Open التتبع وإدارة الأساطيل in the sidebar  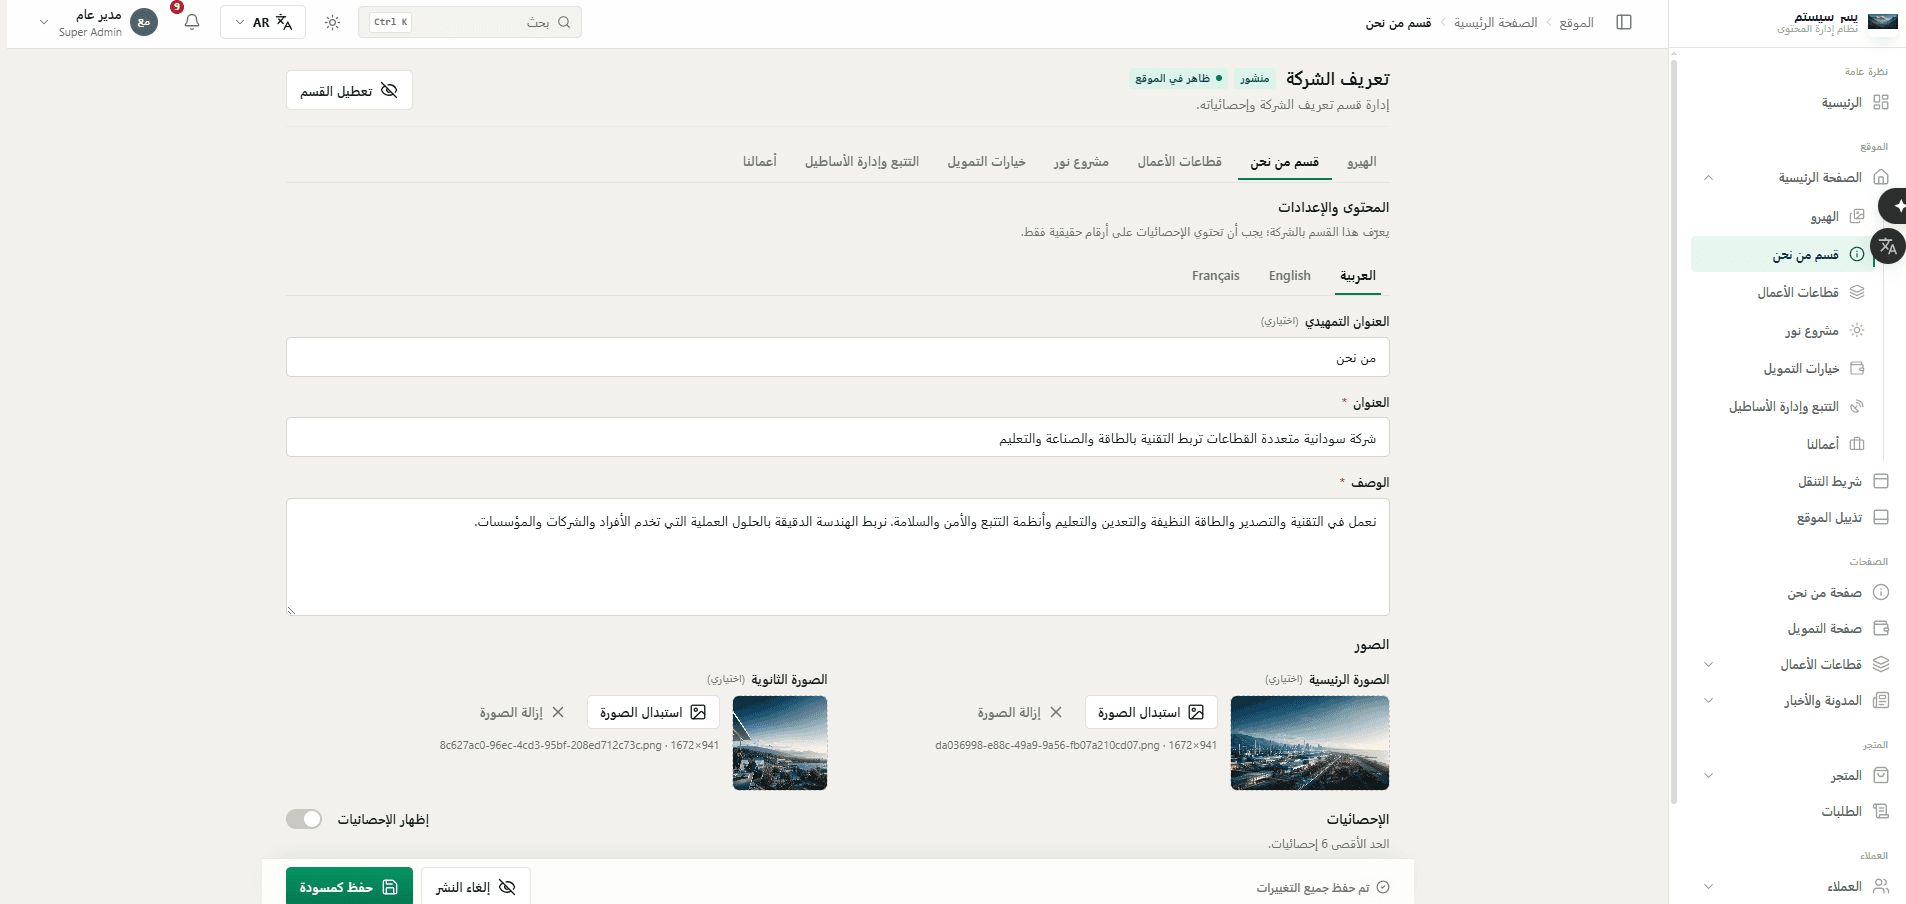1796,406
